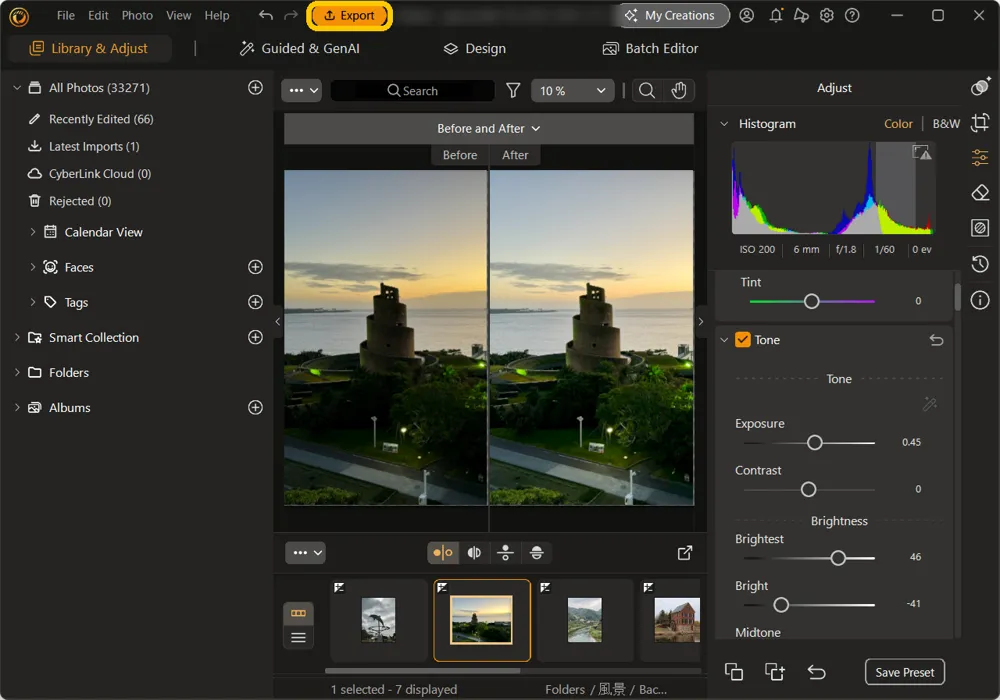The image size is (1000, 700).
Task: Select Latest Imports (1)
Action: click(x=94, y=147)
